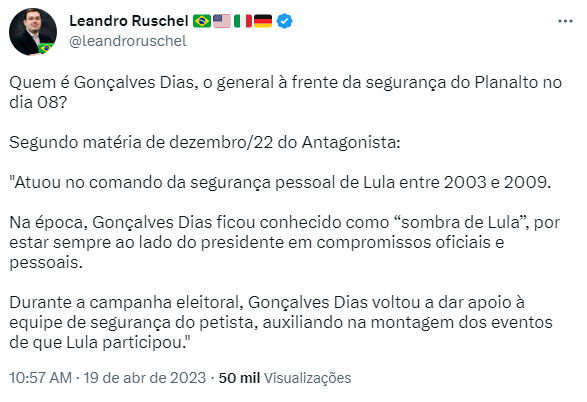
Task: Click the blue verified badge
Action: point(285,21)
